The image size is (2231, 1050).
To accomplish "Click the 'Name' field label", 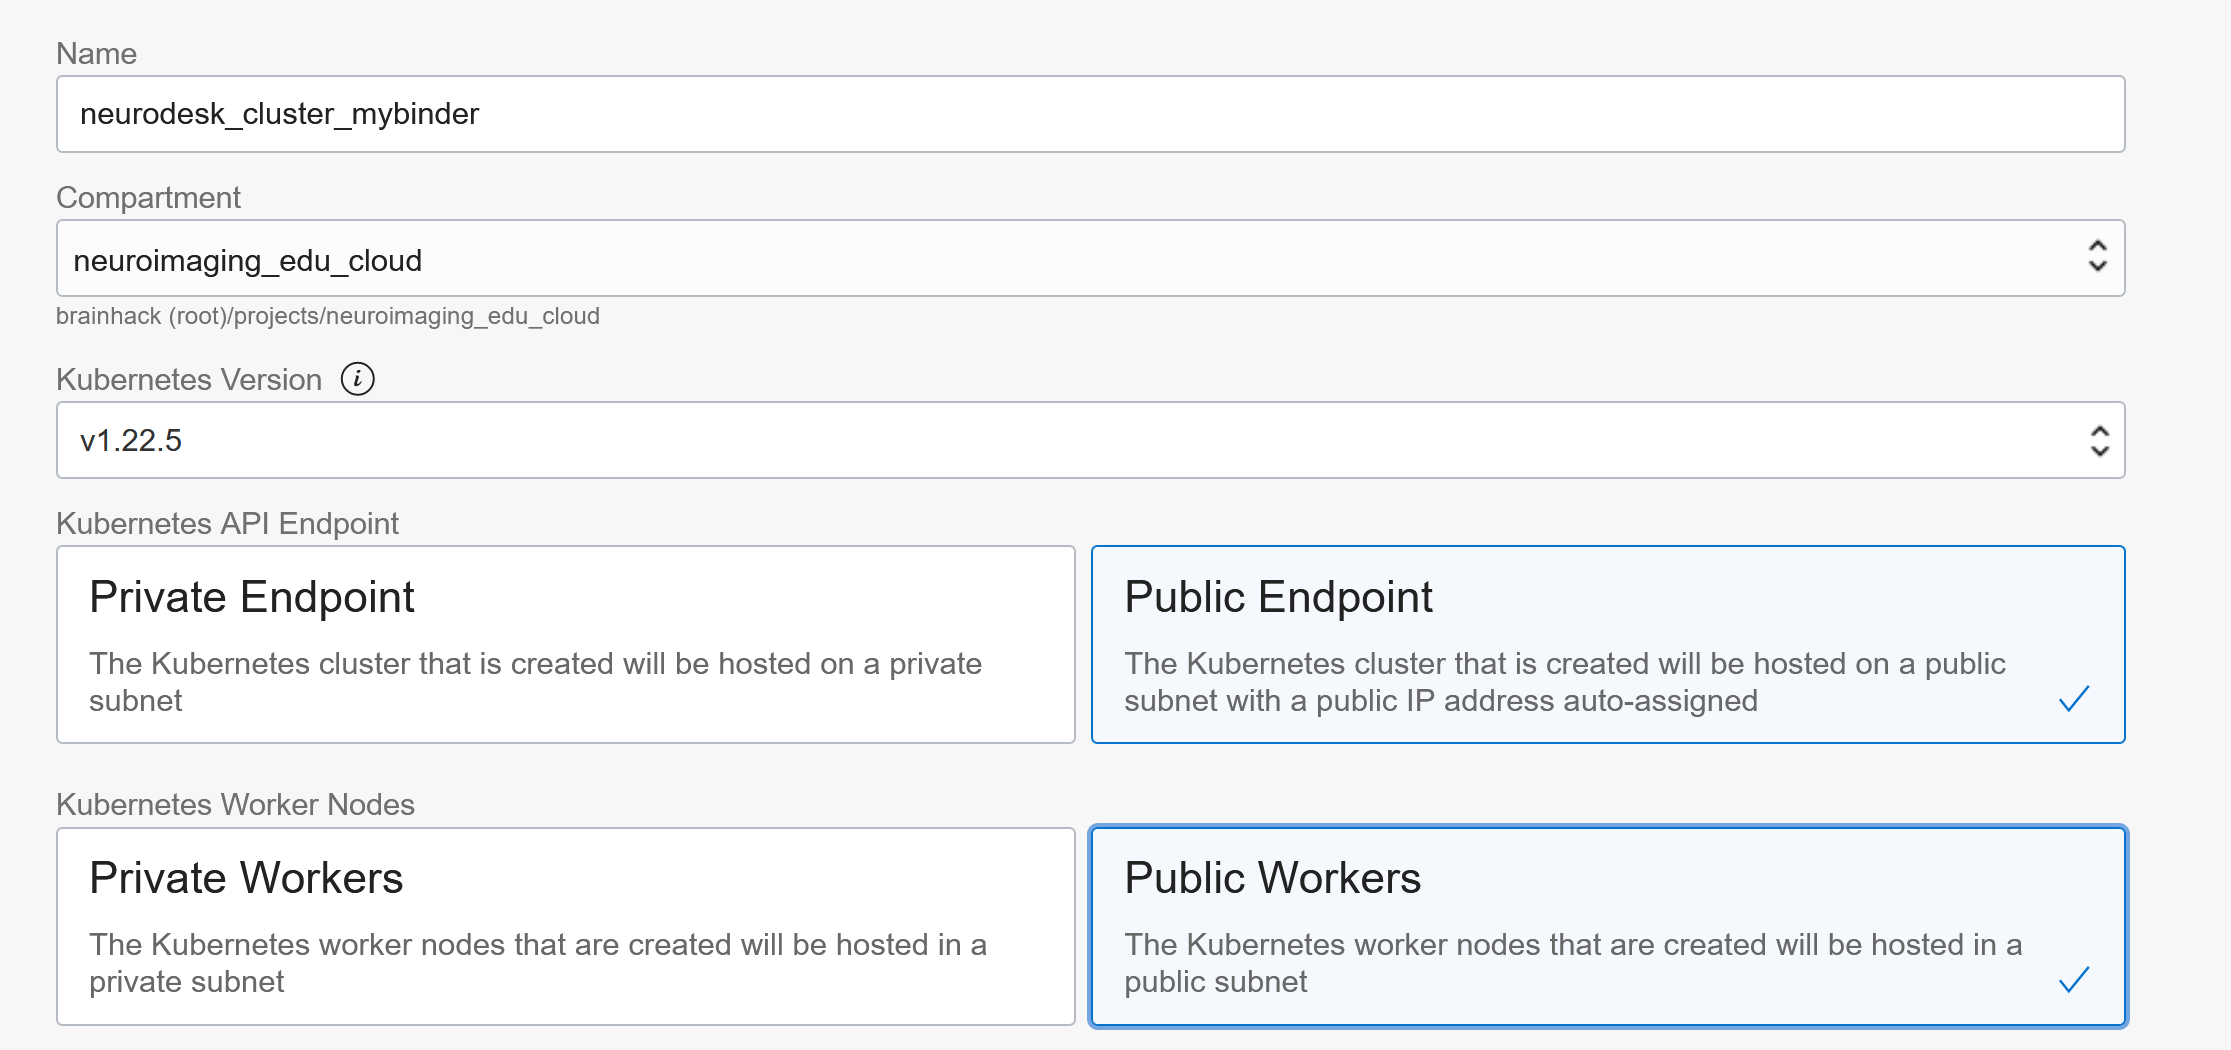I will (96, 53).
